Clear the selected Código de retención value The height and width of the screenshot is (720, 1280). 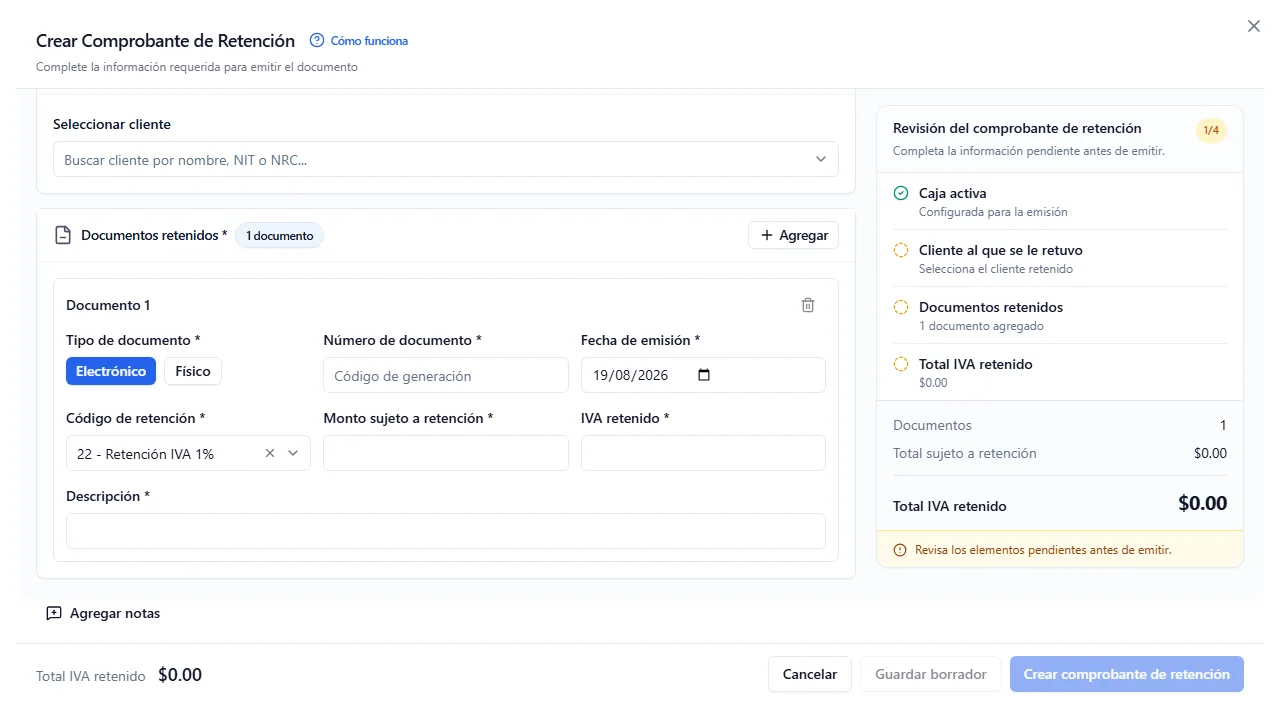(x=270, y=453)
